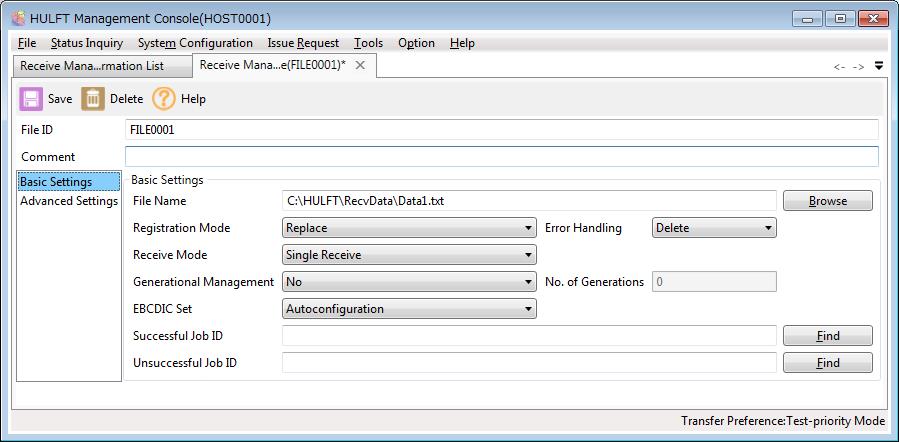Click the Comment input field

[x=502, y=157]
